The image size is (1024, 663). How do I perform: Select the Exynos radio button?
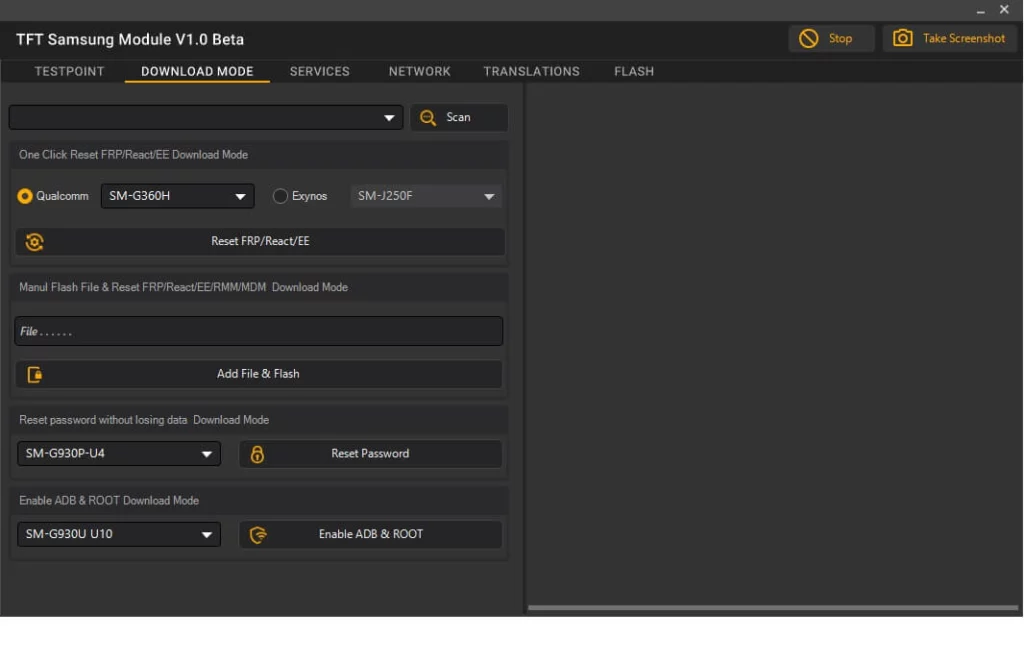coord(280,196)
